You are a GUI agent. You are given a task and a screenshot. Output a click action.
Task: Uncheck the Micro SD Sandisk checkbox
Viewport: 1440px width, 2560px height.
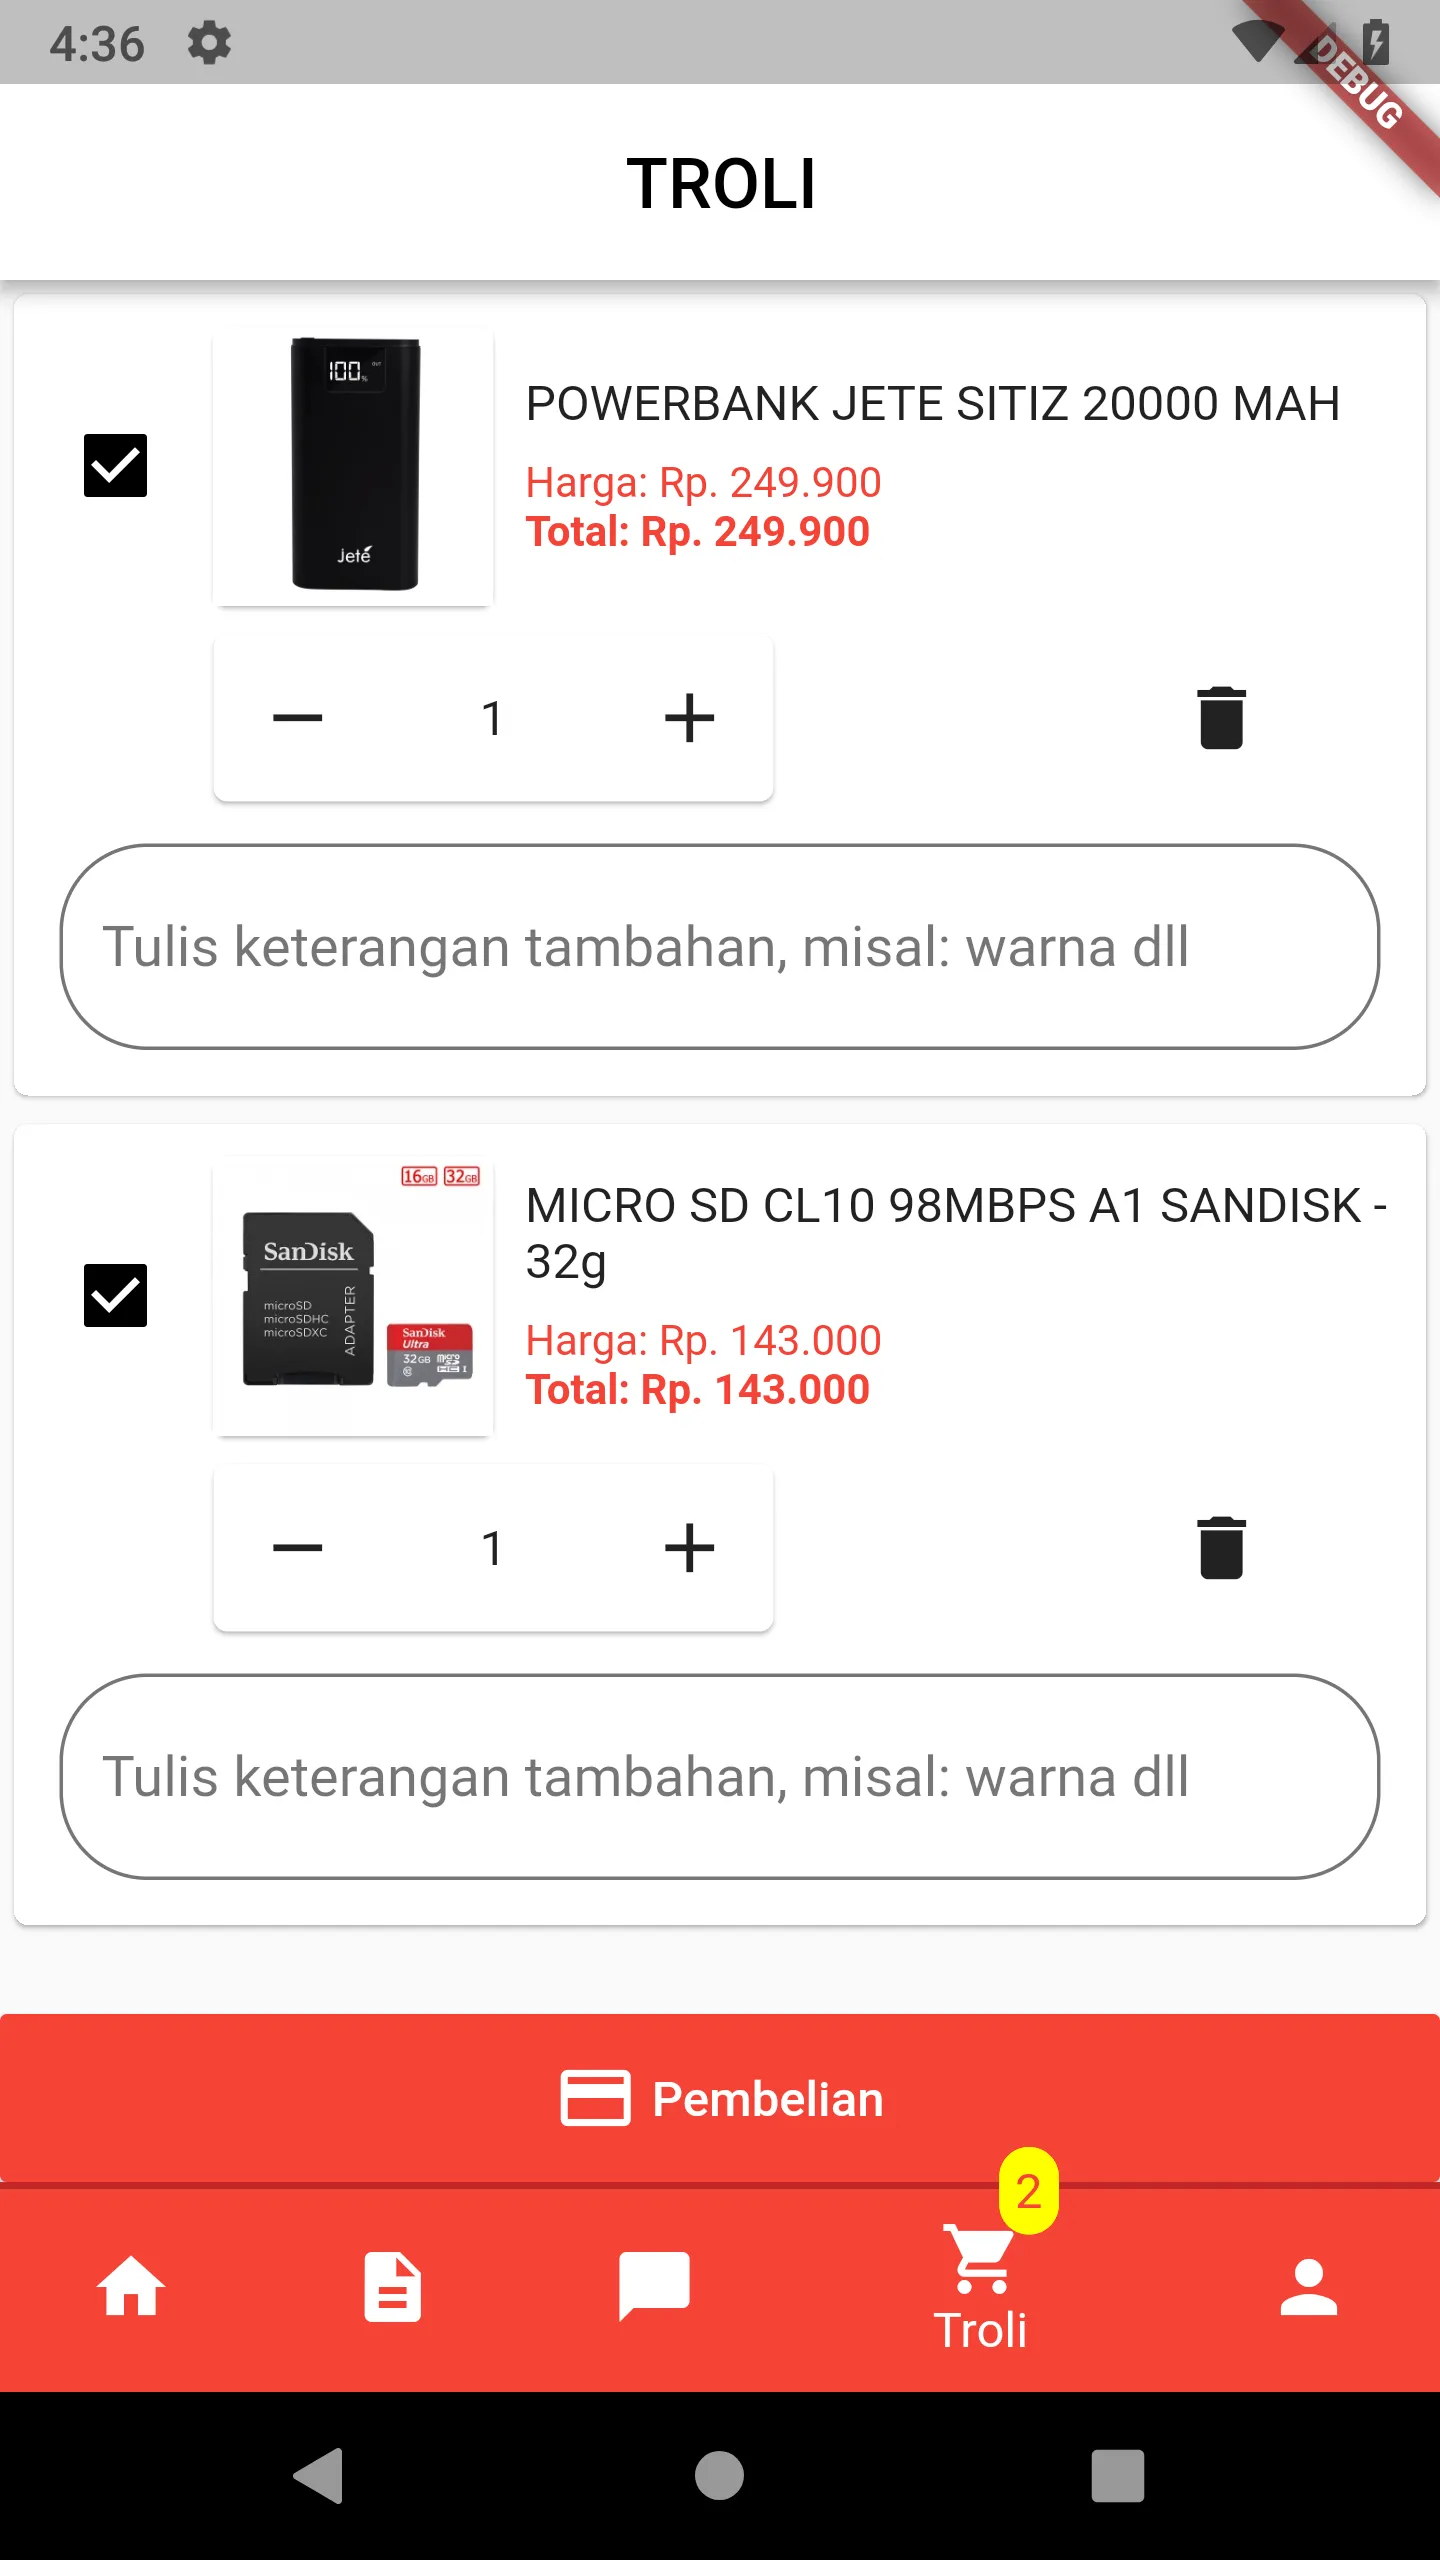point(115,1295)
